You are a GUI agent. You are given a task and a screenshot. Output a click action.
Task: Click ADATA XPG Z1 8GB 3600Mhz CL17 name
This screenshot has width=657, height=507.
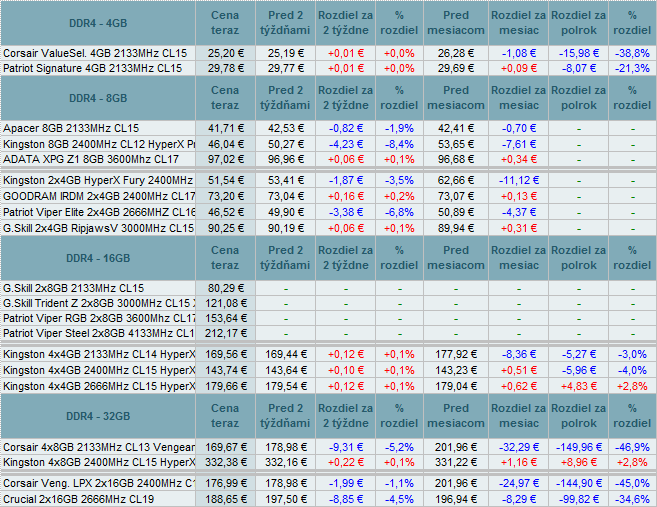coord(91,159)
